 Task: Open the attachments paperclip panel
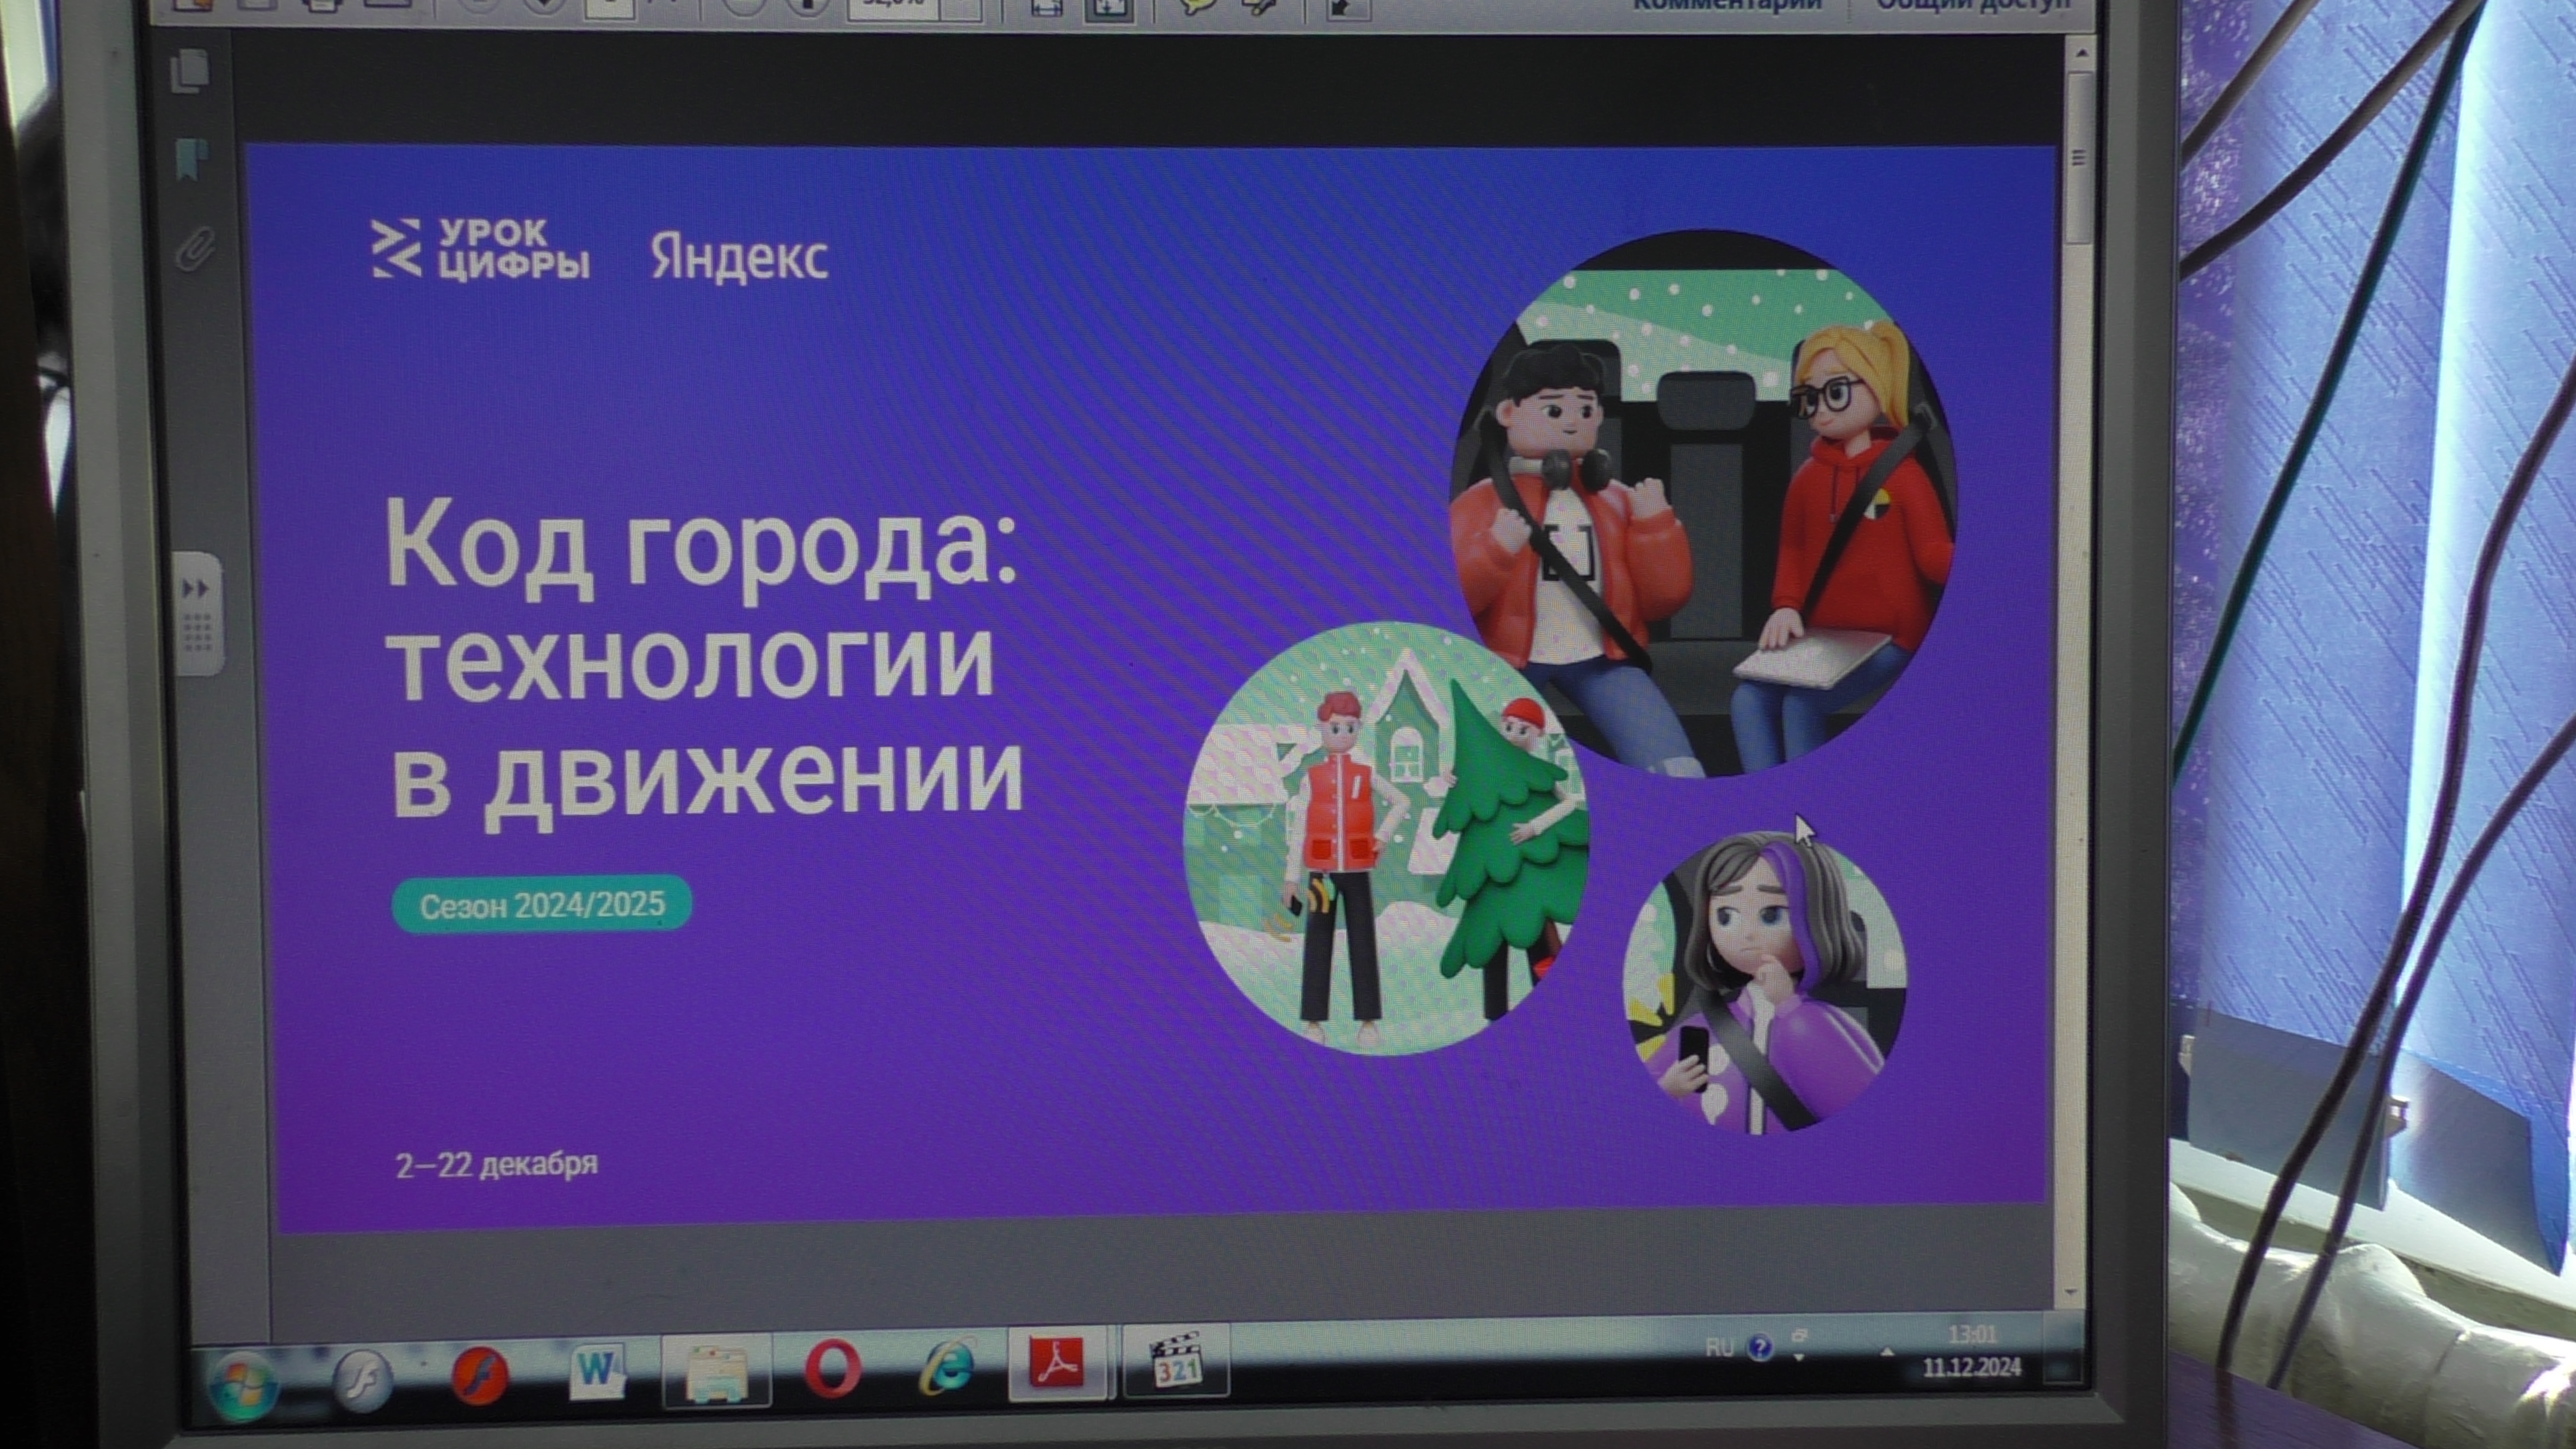click(x=195, y=248)
